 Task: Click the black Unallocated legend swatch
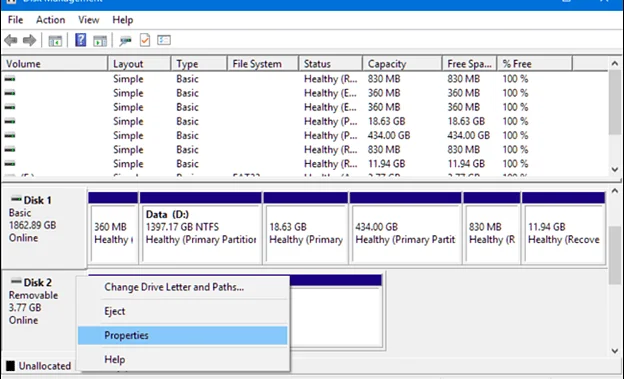pyautogui.click(x=11, y=365)
